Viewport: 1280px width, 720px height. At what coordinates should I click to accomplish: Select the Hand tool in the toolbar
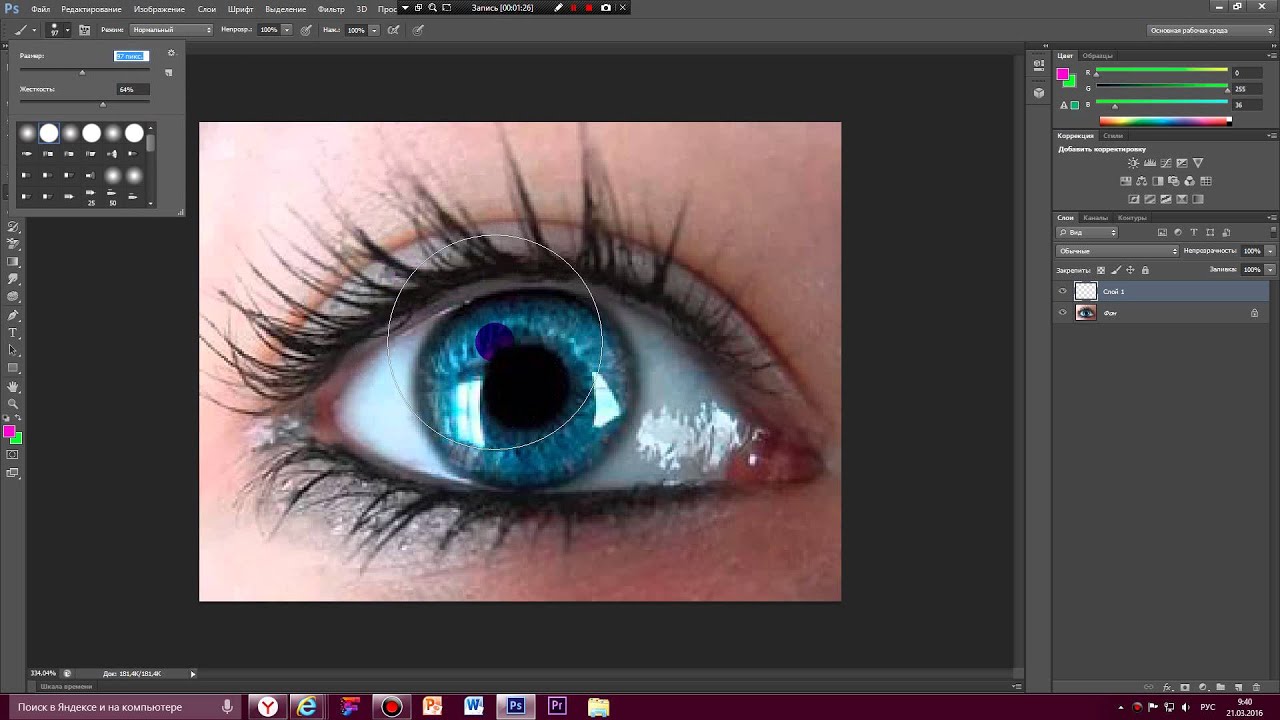(x=13, y=386)
